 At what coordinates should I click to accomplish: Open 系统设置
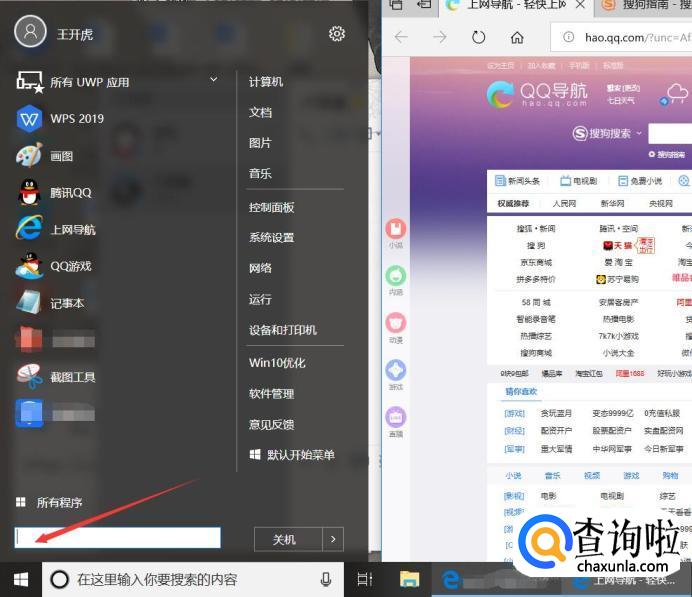(x=271, y=237)
